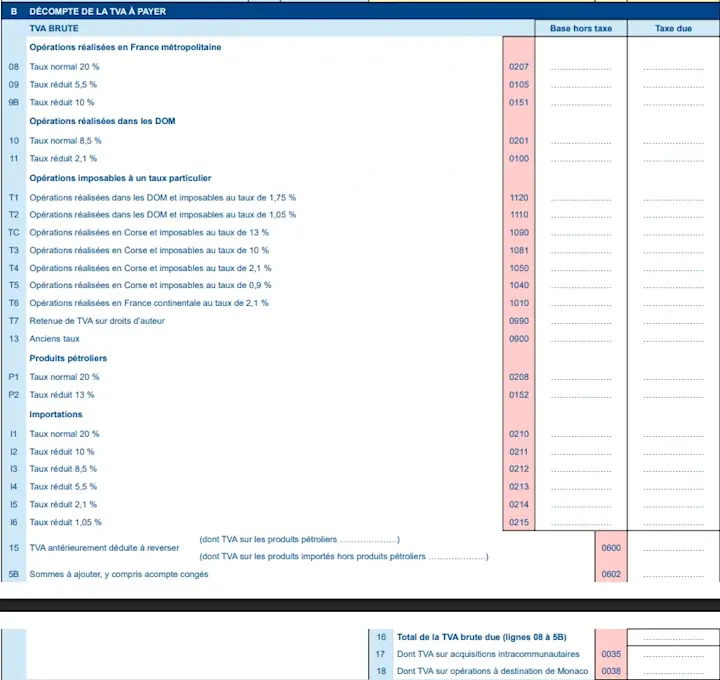The width and height of the screenshot is (720, 680).
Task: Click Taxe due field for line 9B Taux réduit 10 %
Action: 673,103
